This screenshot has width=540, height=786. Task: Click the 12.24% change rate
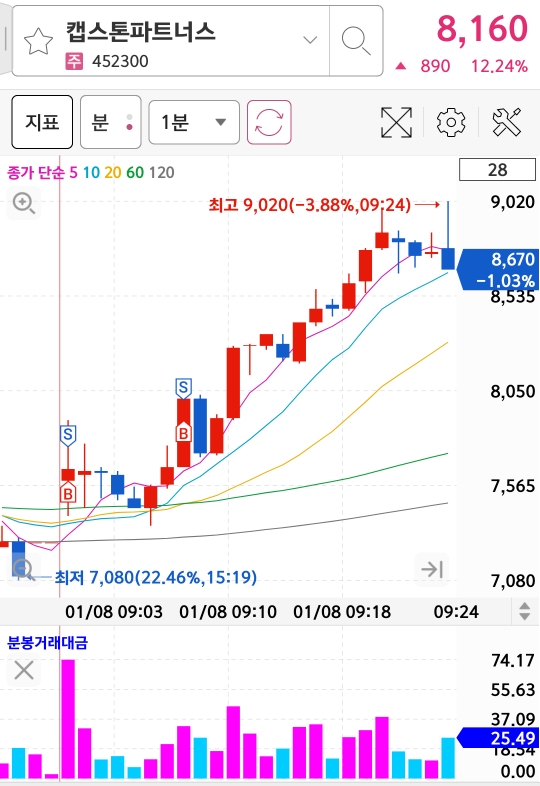(x=499, y=66)
